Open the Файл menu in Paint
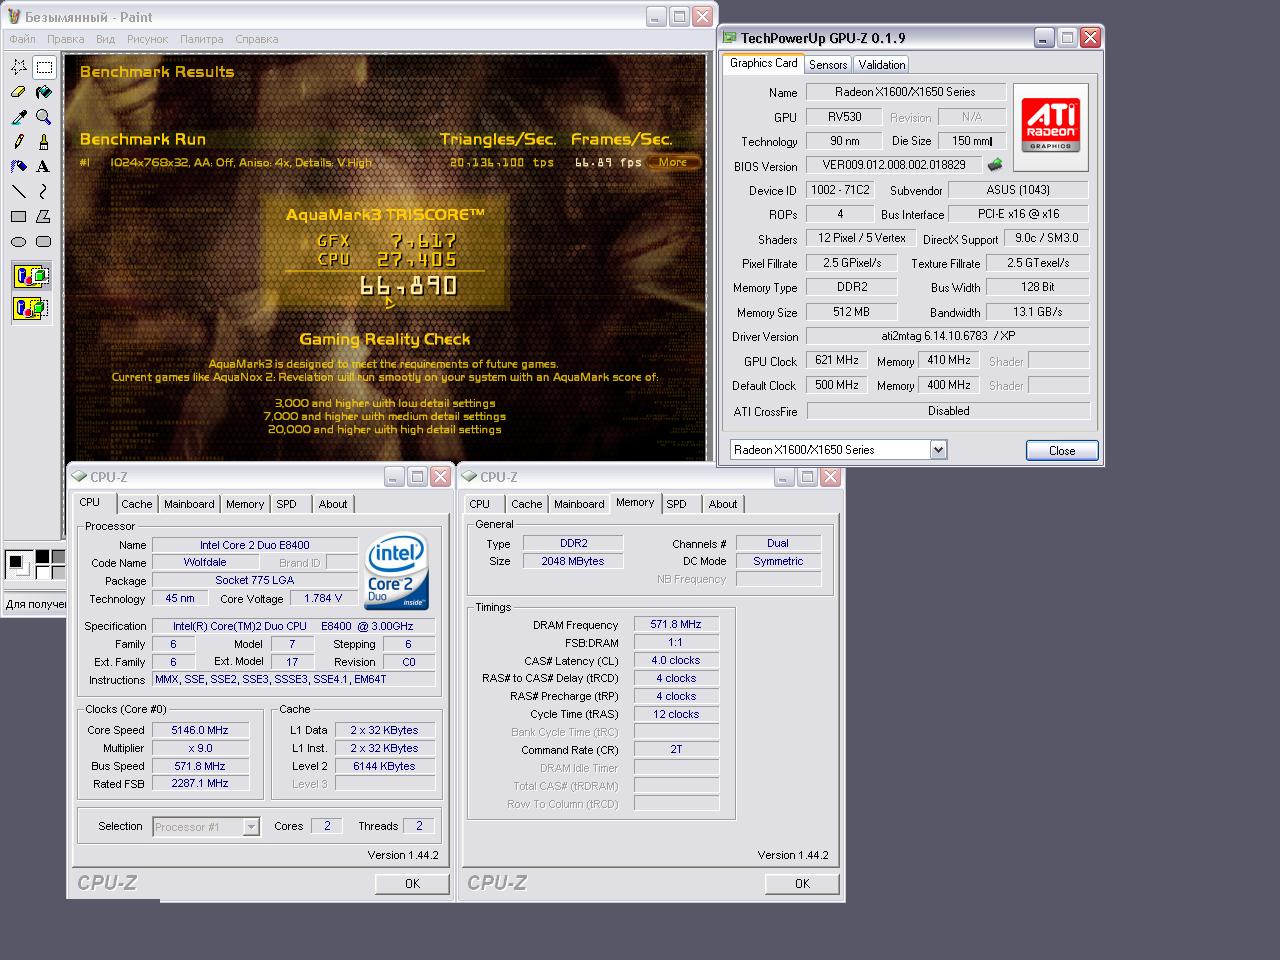Viewport: 1280px width, 960px height. coord(22,39)
